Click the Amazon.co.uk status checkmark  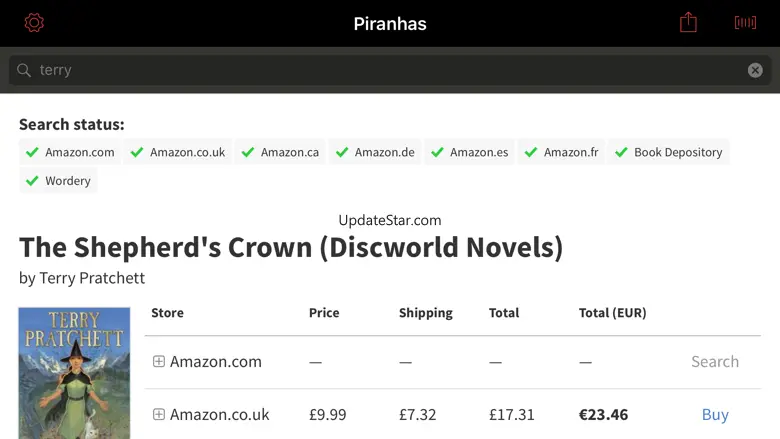138,153
